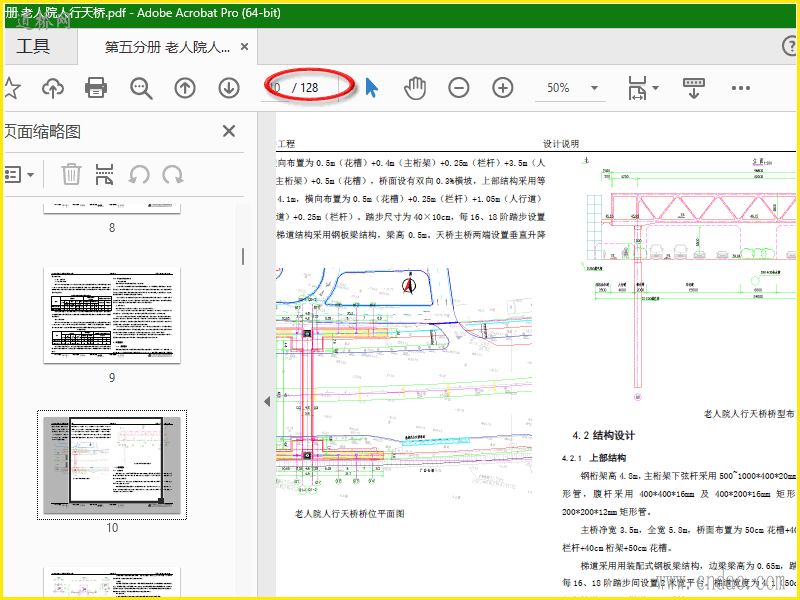Open thumbnail options menu dropdown
Image resolution: width=800 pixels, height=600 pixels.
pyautogui.click(x=19, y=175)
